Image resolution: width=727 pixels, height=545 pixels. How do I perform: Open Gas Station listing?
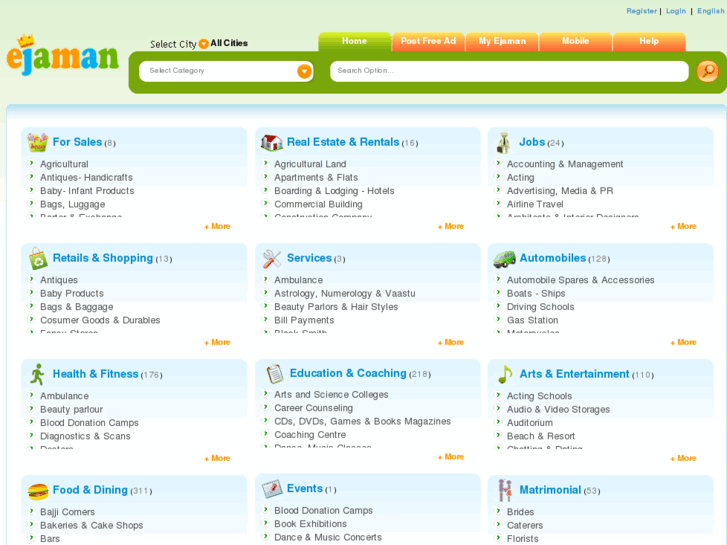pos(533,321)
